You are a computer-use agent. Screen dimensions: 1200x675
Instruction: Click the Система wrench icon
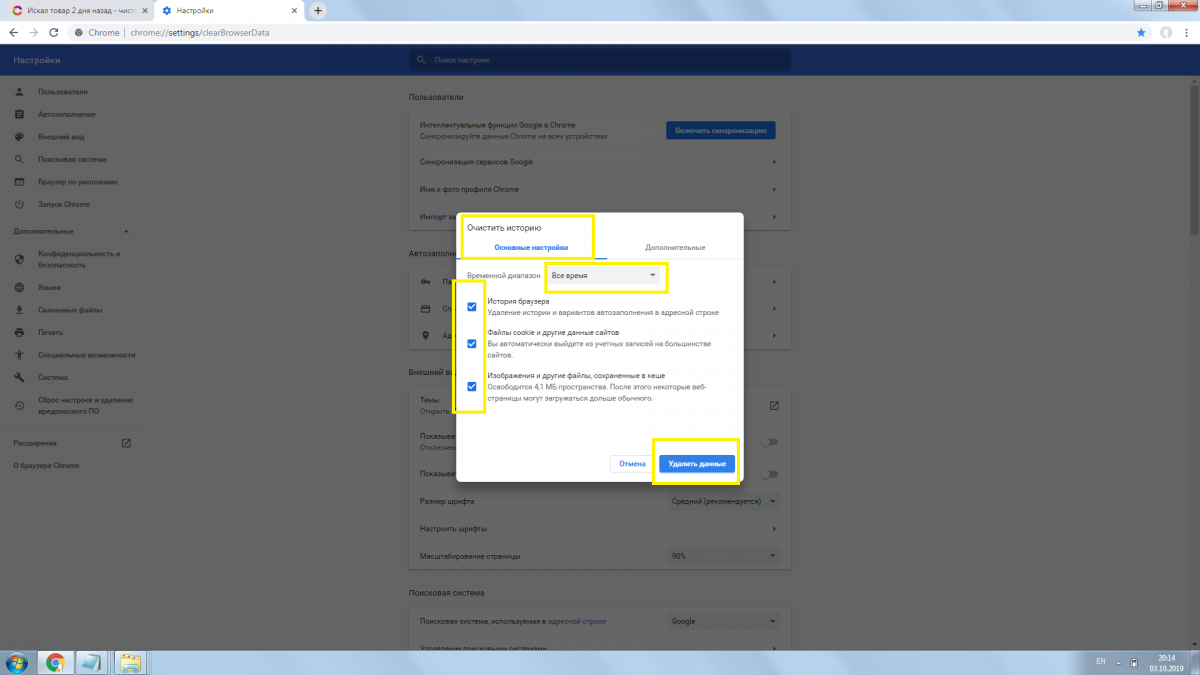(19, 377)
